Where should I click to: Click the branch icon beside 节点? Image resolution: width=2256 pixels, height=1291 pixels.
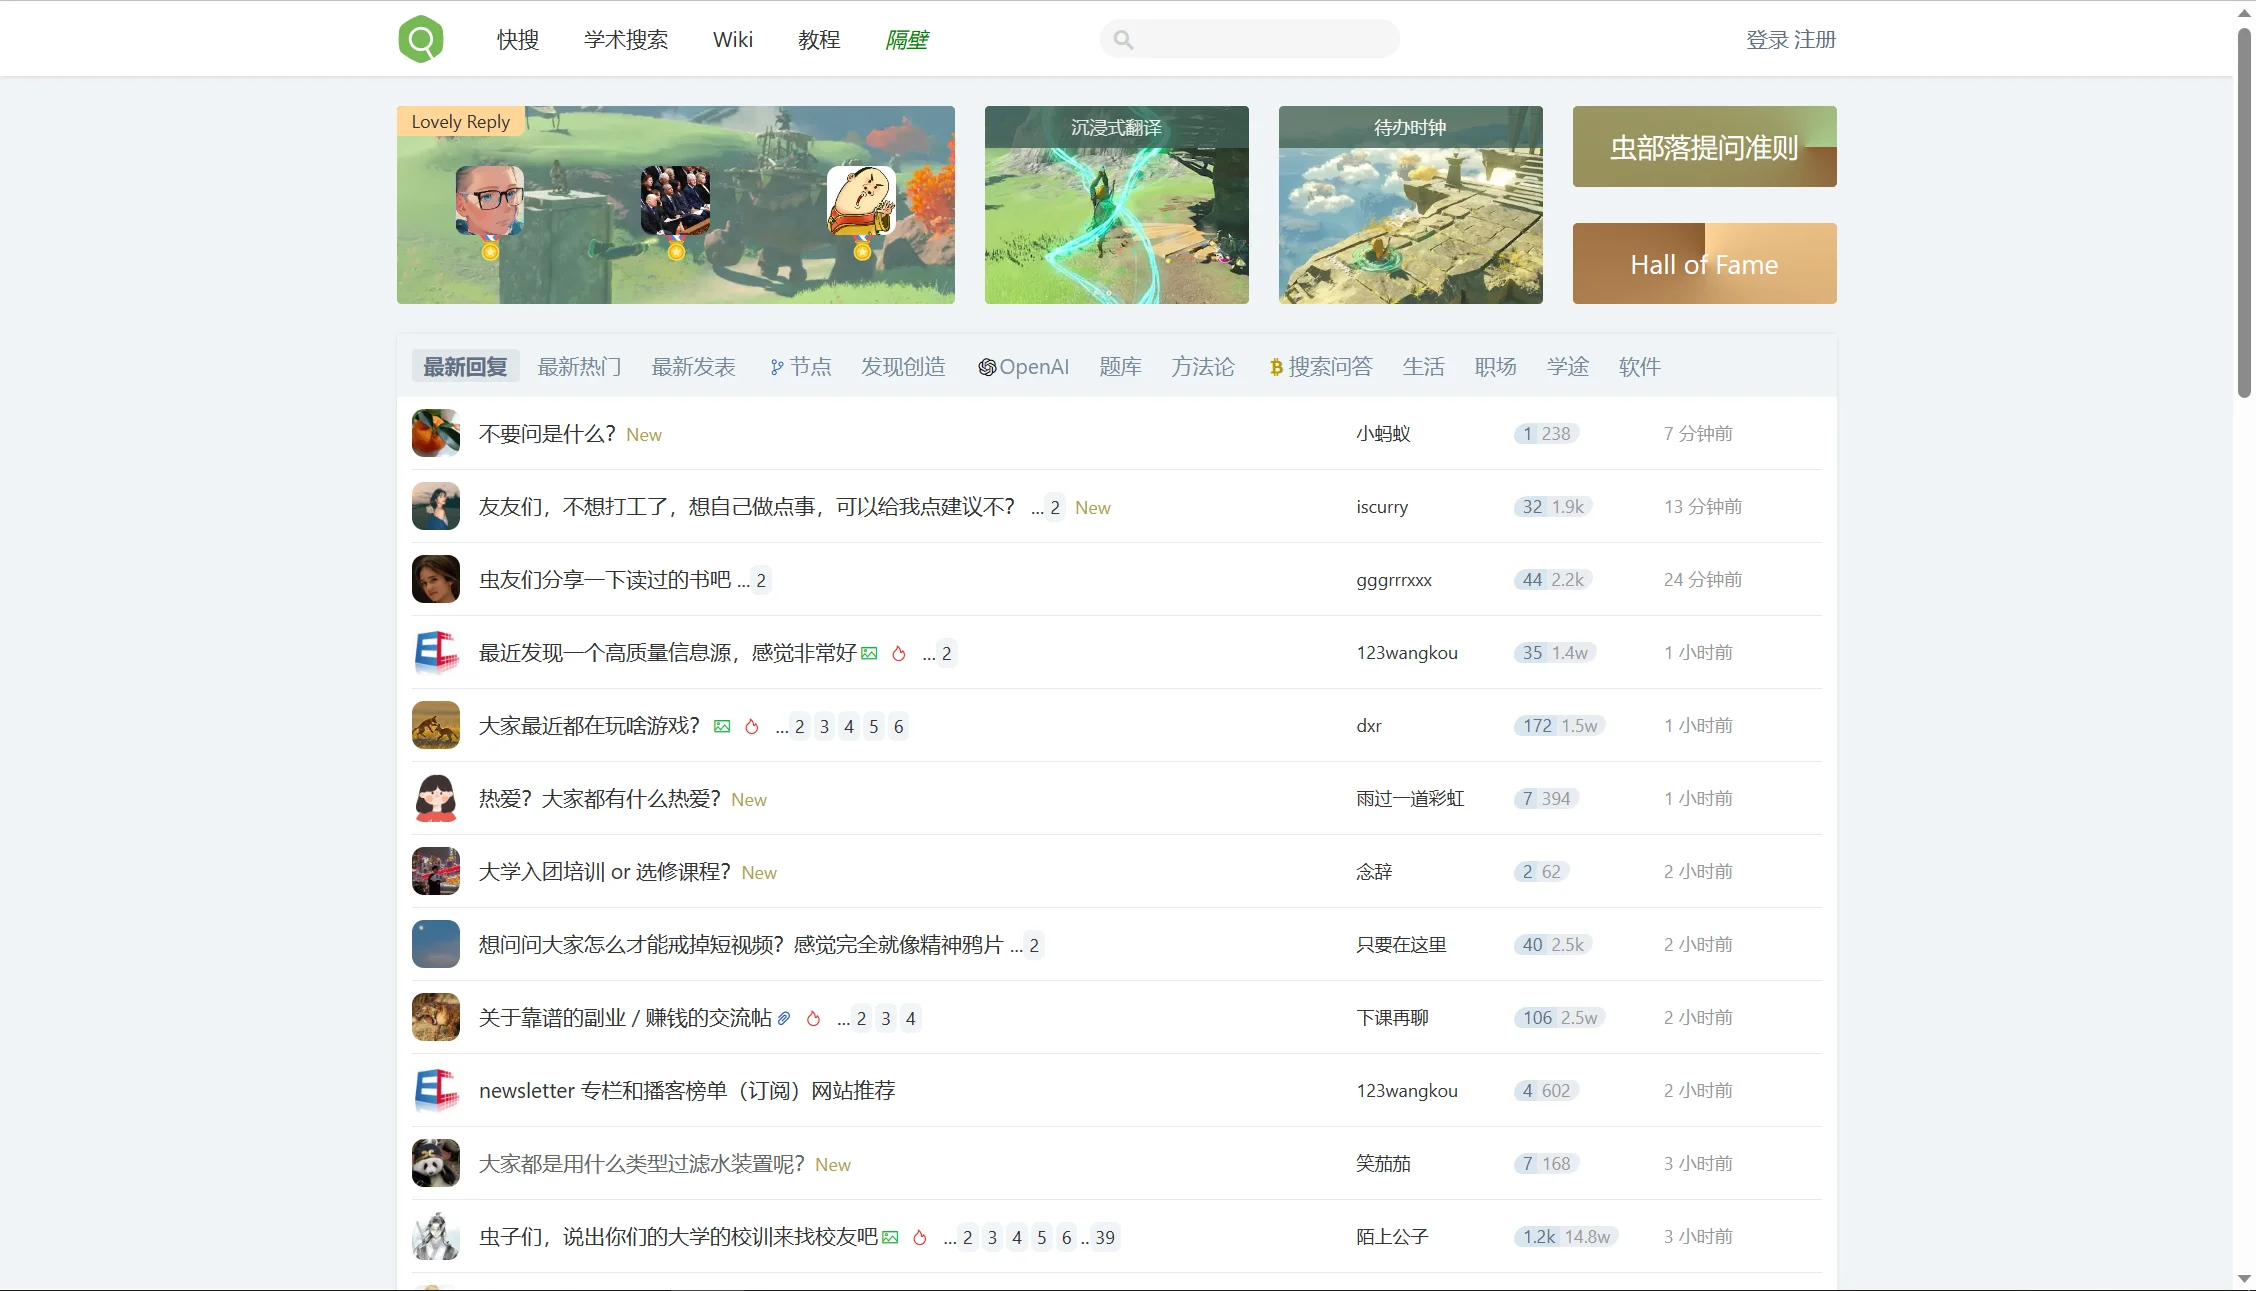(x=776, y=366)
